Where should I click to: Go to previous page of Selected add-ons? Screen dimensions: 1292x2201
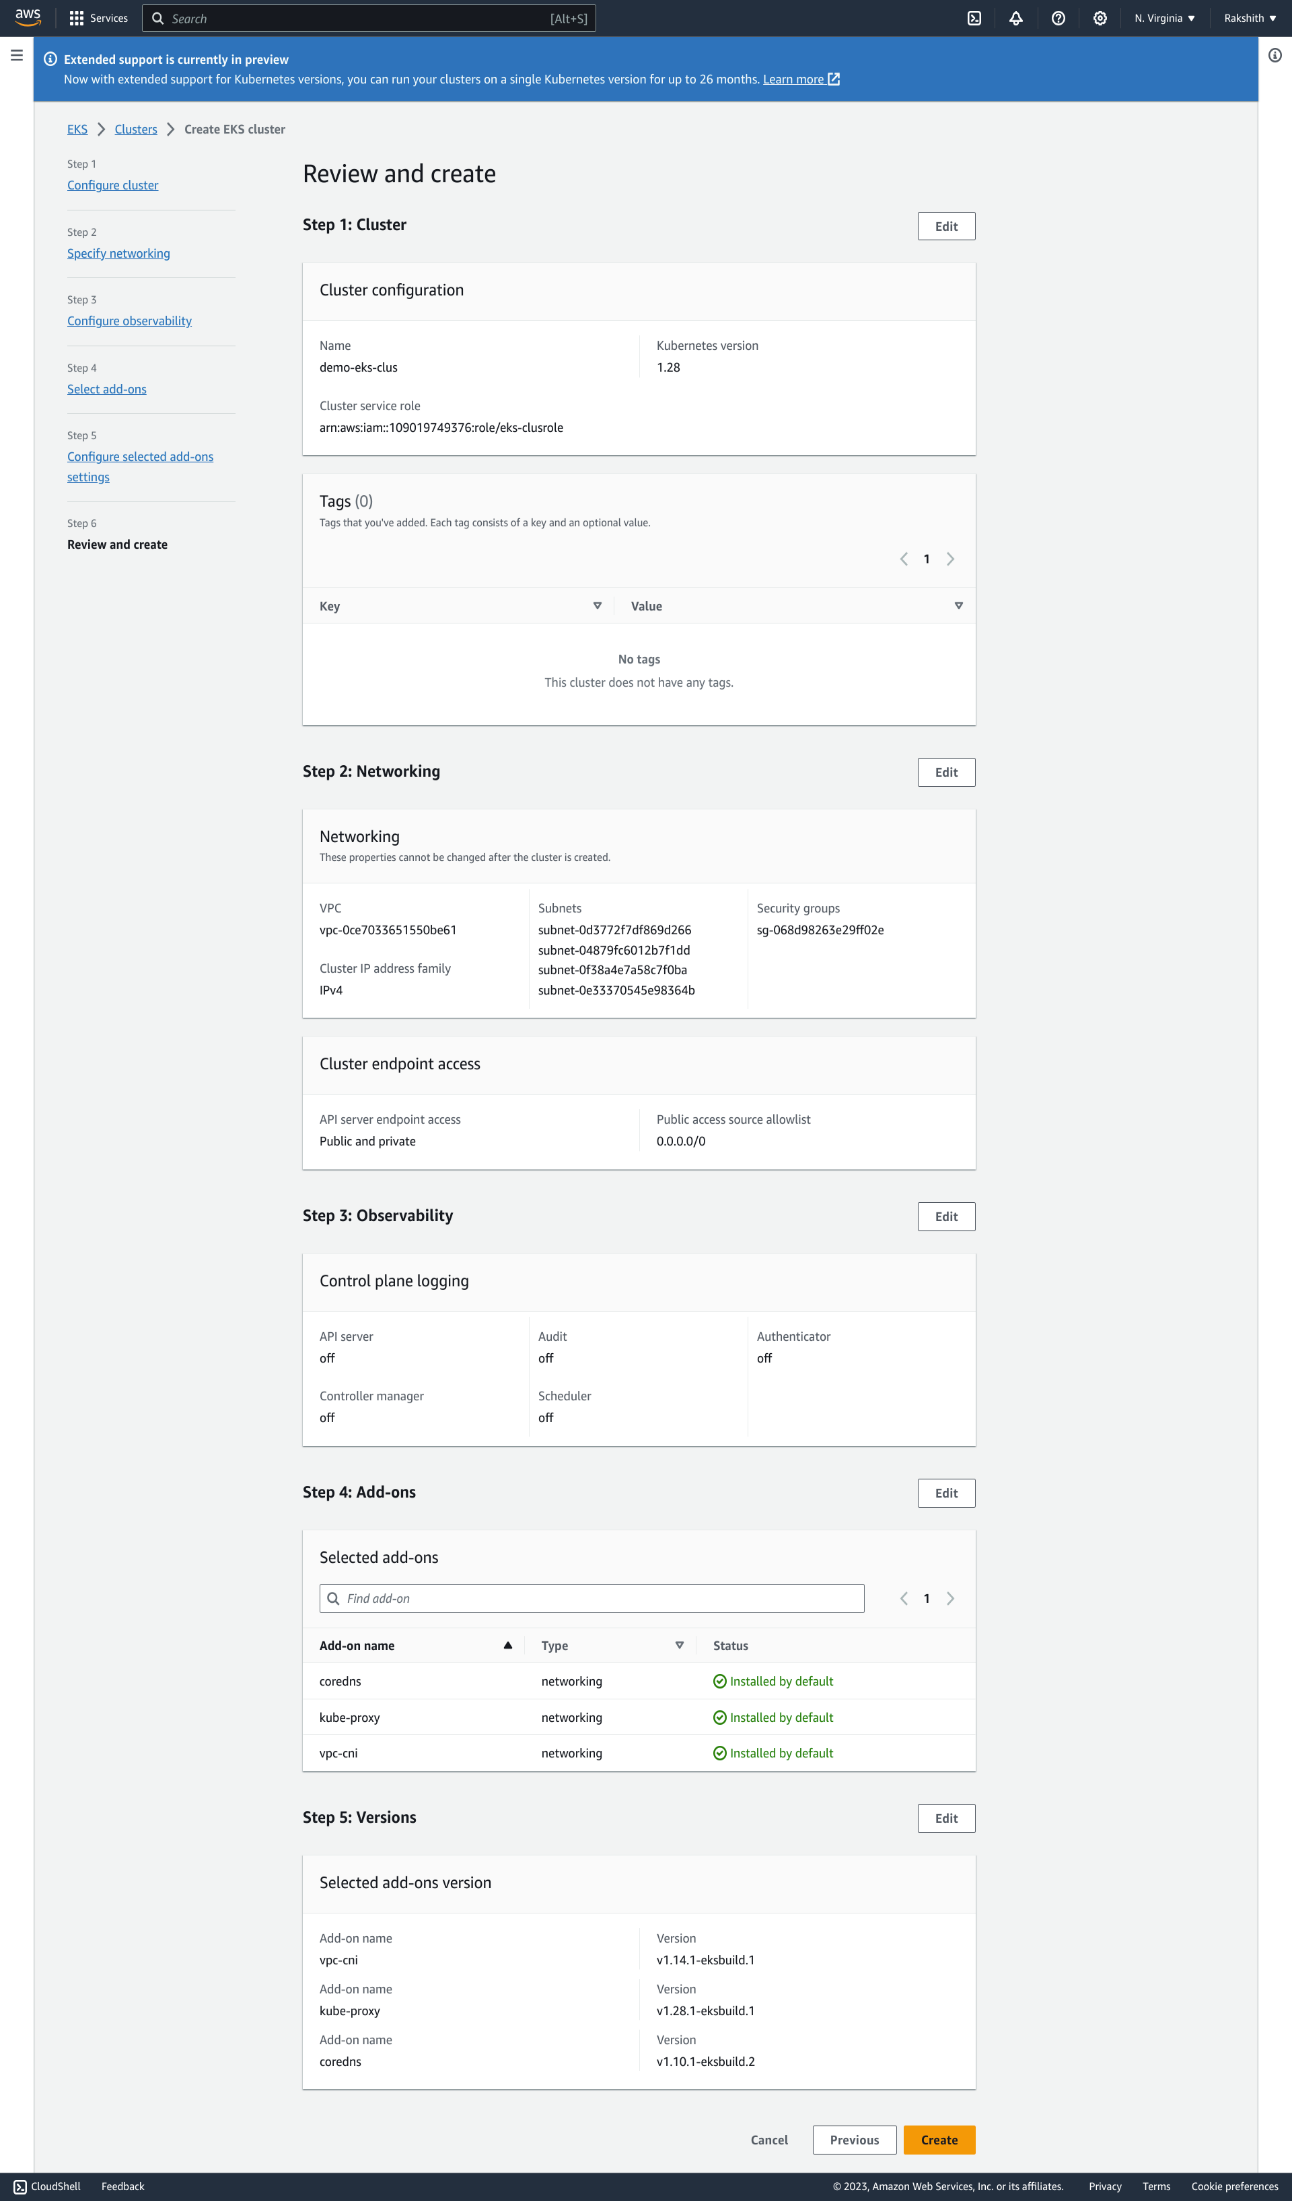click(x=904, y=1598)
